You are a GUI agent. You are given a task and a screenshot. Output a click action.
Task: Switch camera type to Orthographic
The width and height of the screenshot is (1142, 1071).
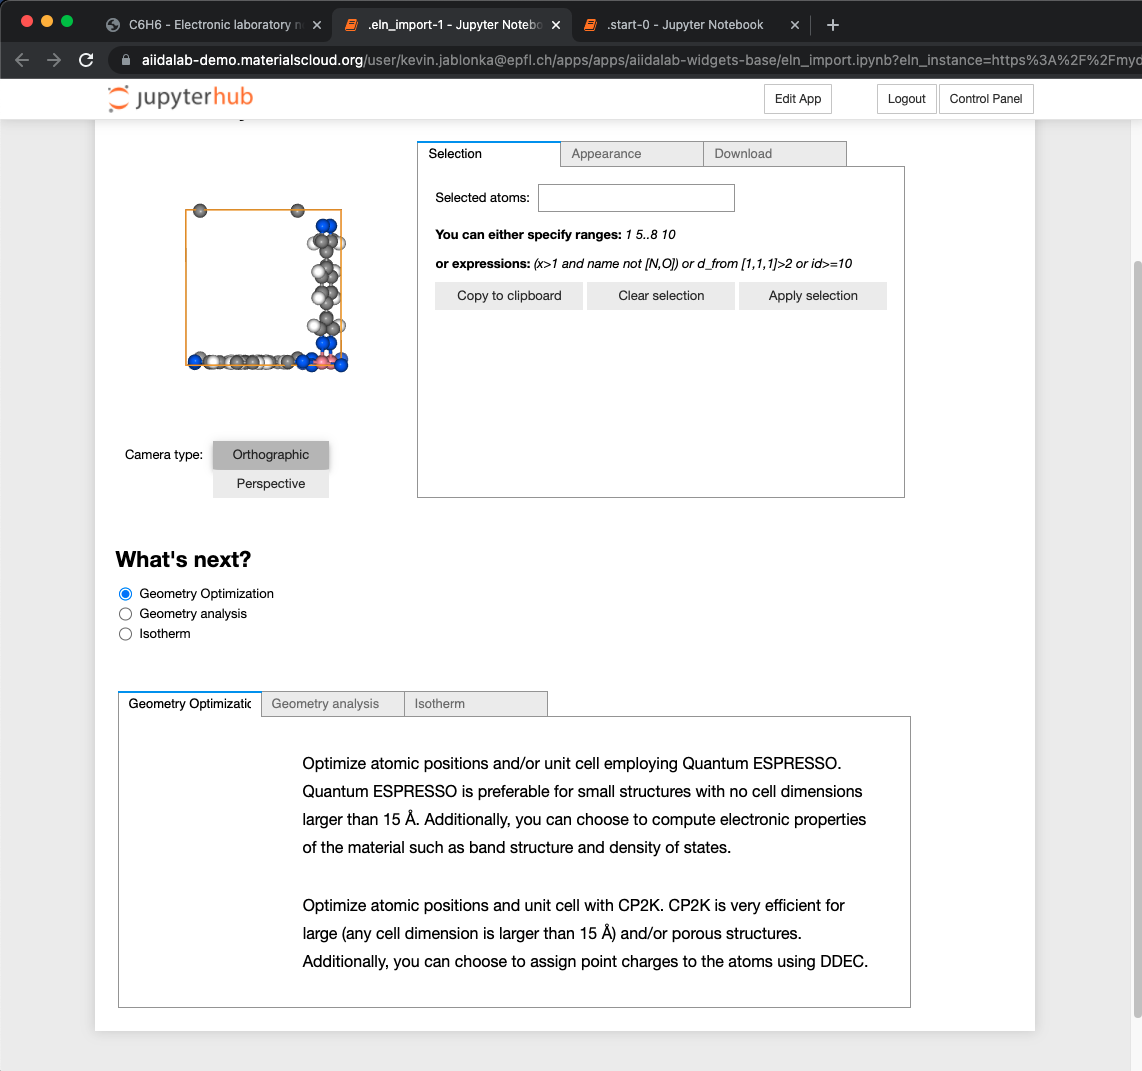[270, 455]
